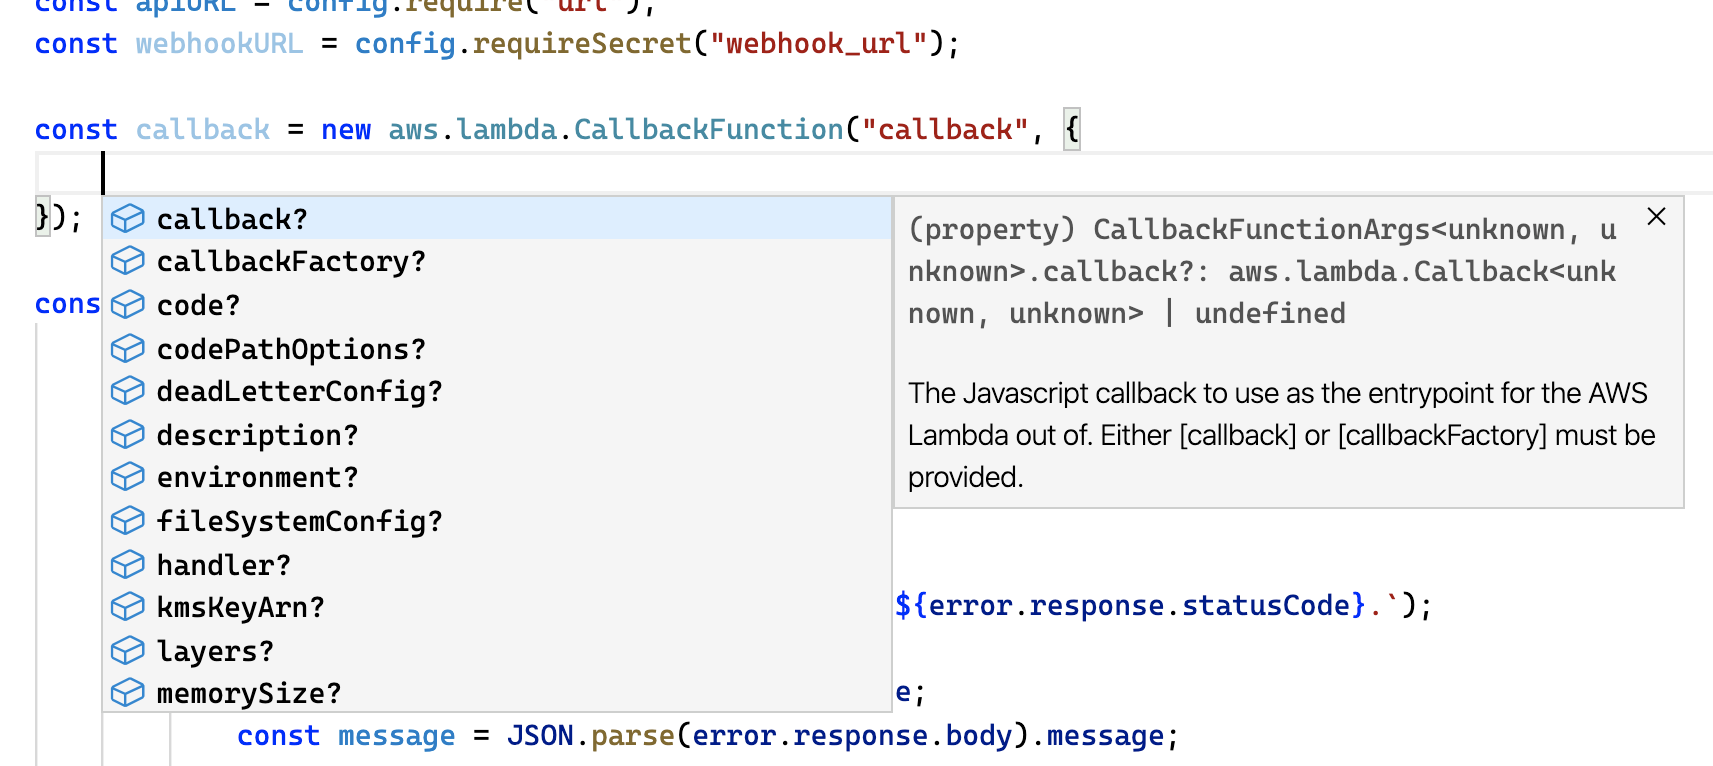Click the webhookURL variable name
Screen dimensions: 1713x766
(219, 44)
